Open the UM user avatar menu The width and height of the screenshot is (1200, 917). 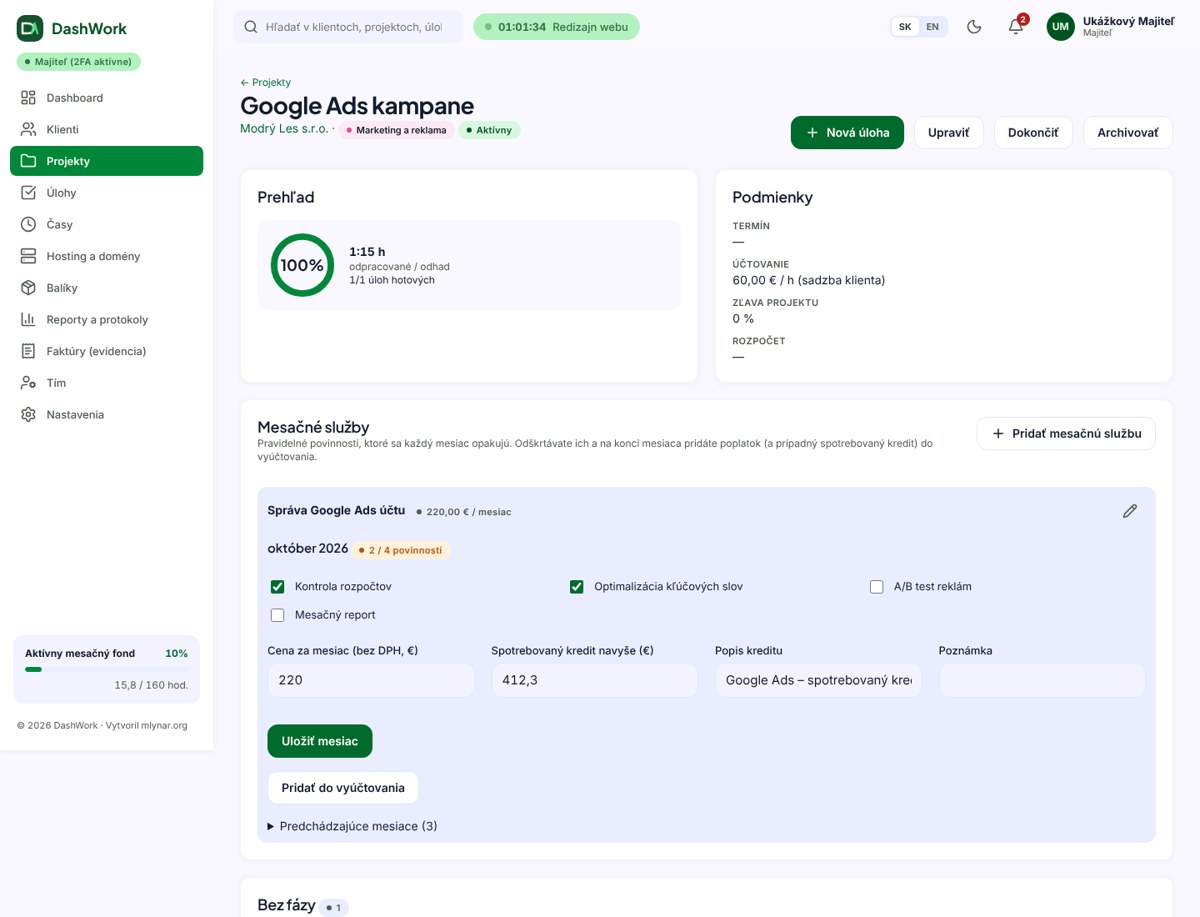coord(1061,27)
